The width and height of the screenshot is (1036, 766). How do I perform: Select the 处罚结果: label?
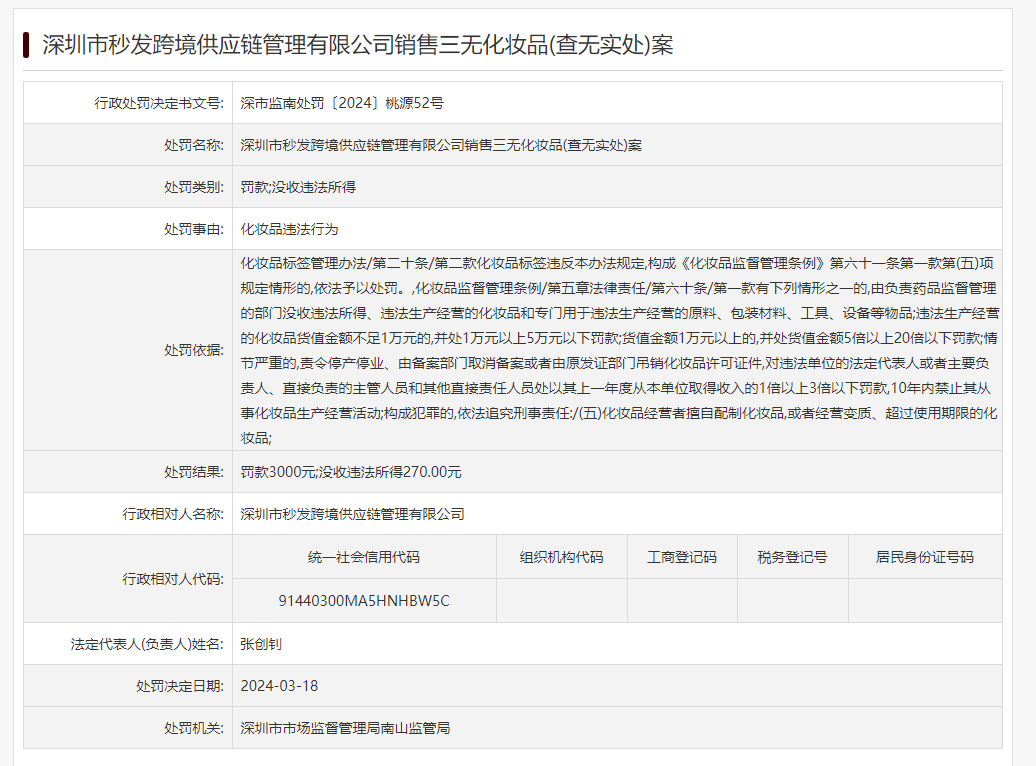(x=194, y=472)
